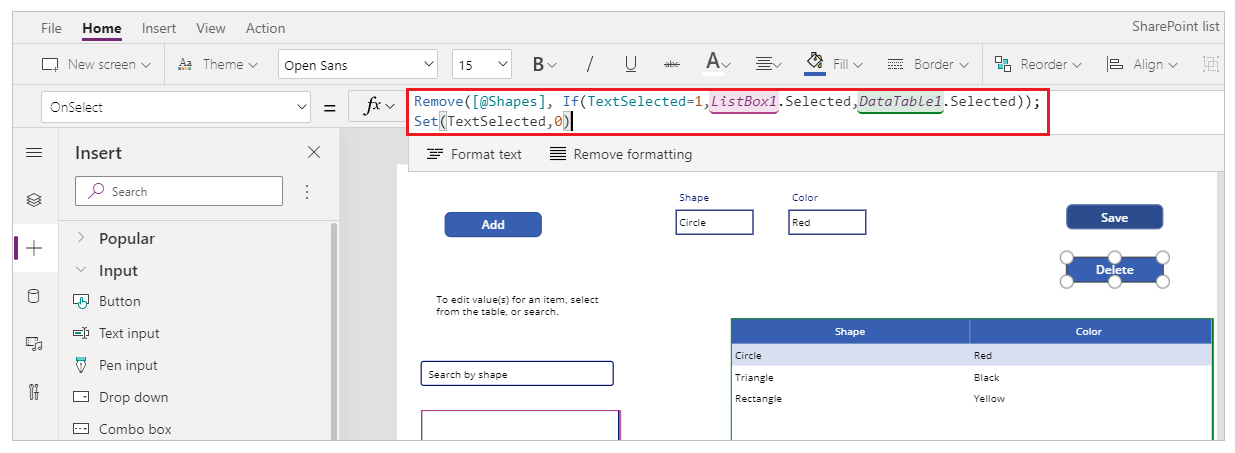1235x453 pixels.
Task: Click the empty list box on canvas
Action: tap(520, 425)
